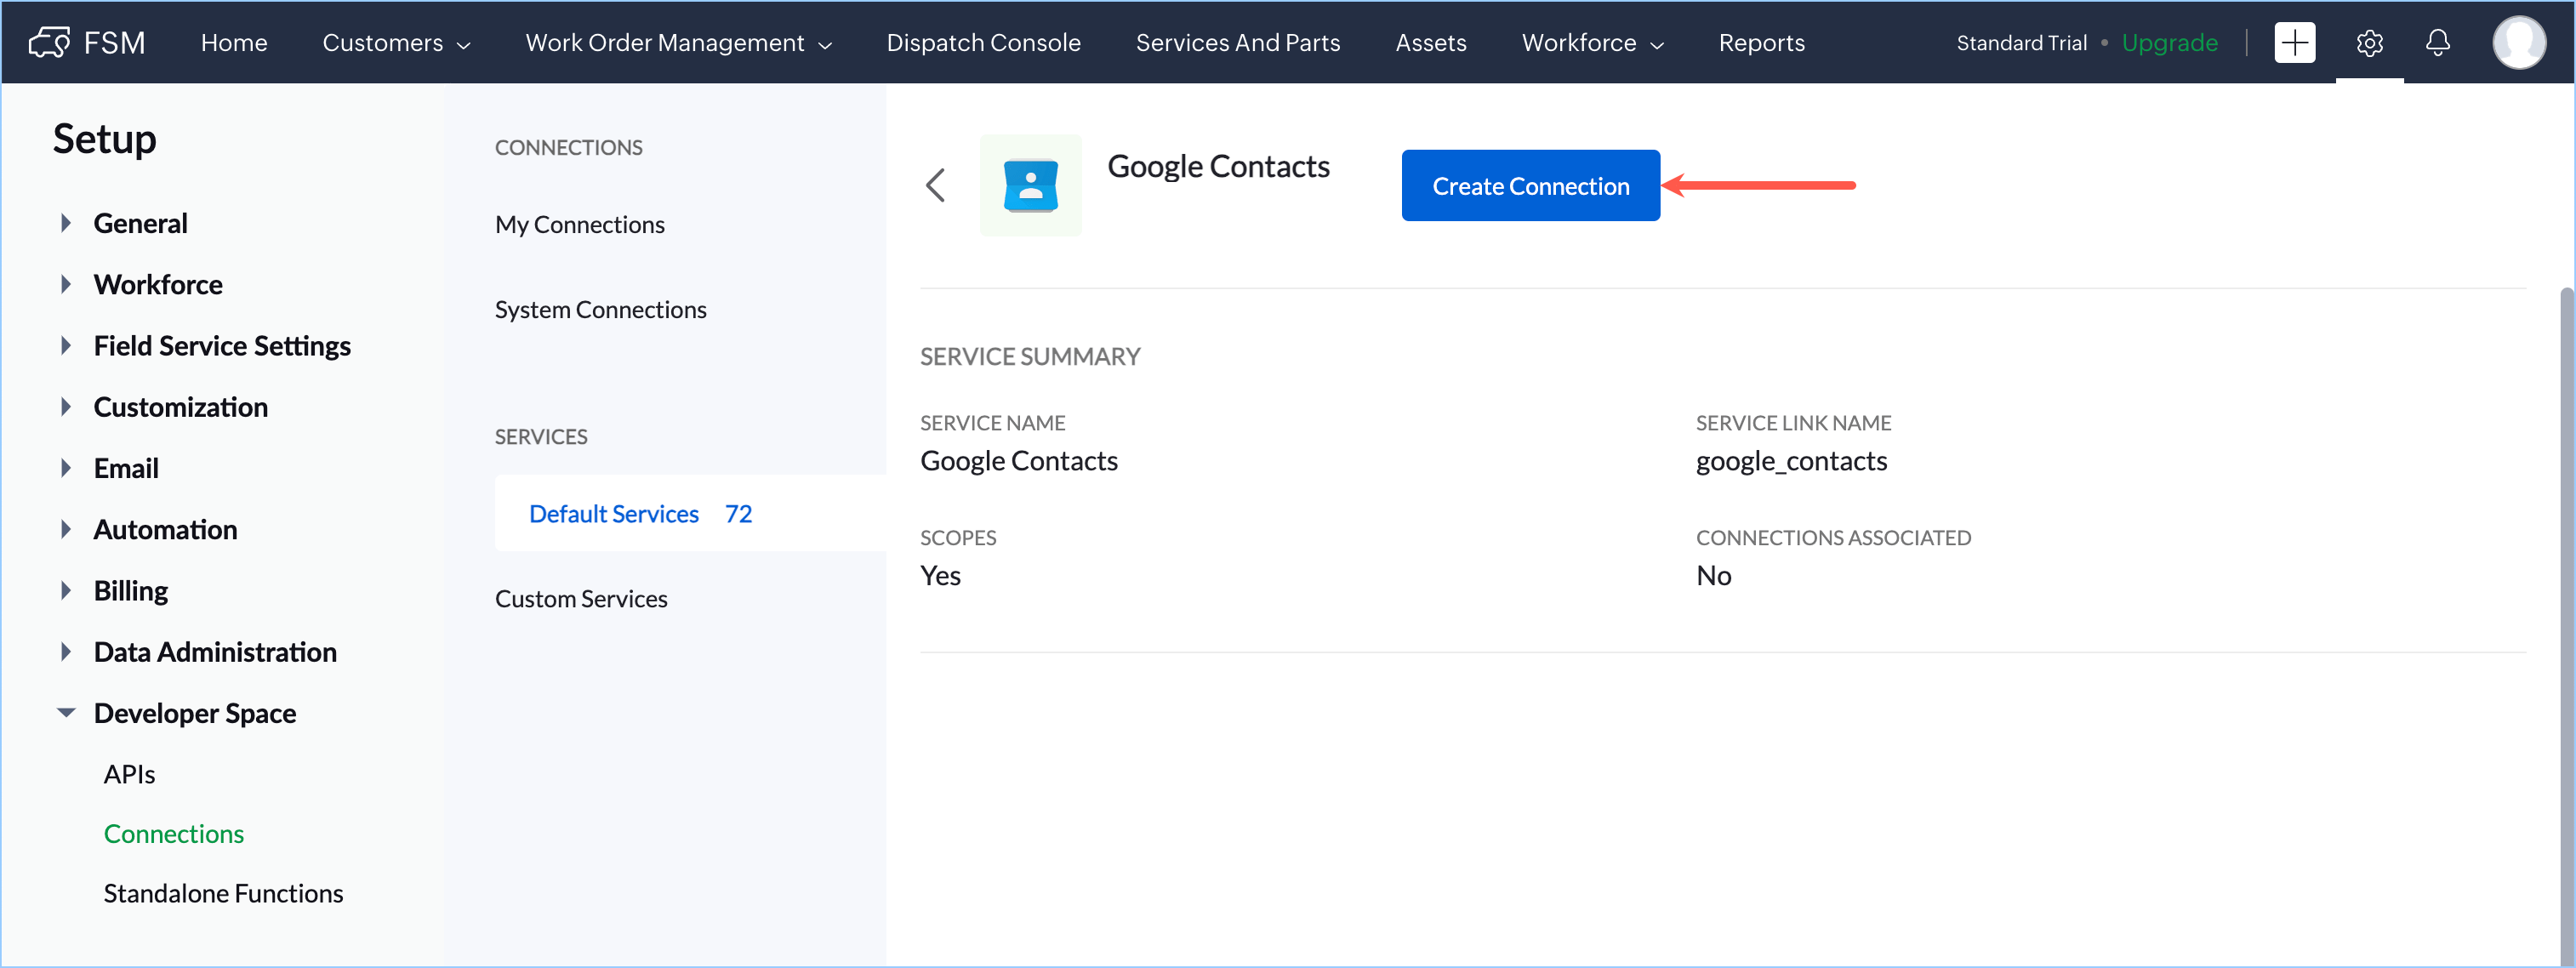Open the Dispatch Console tab
The image size is (2576, 968).
click(983, 43)
